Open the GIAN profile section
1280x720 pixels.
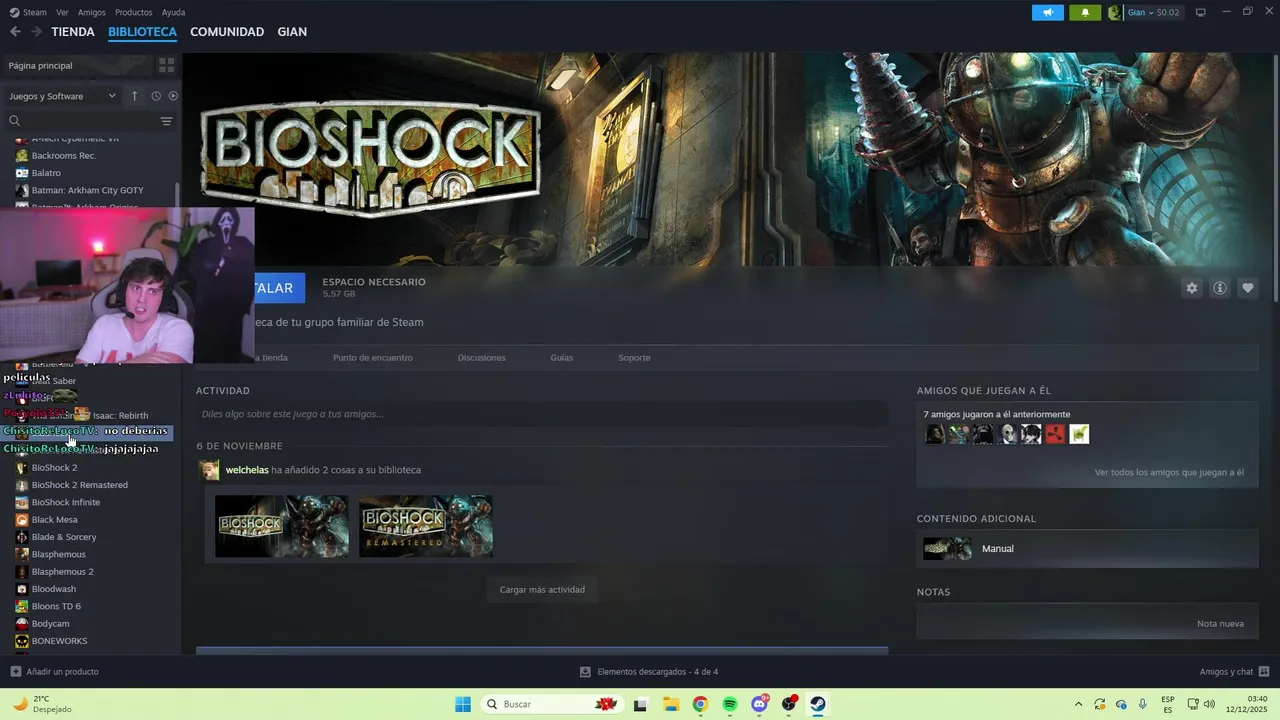[292, 32]
